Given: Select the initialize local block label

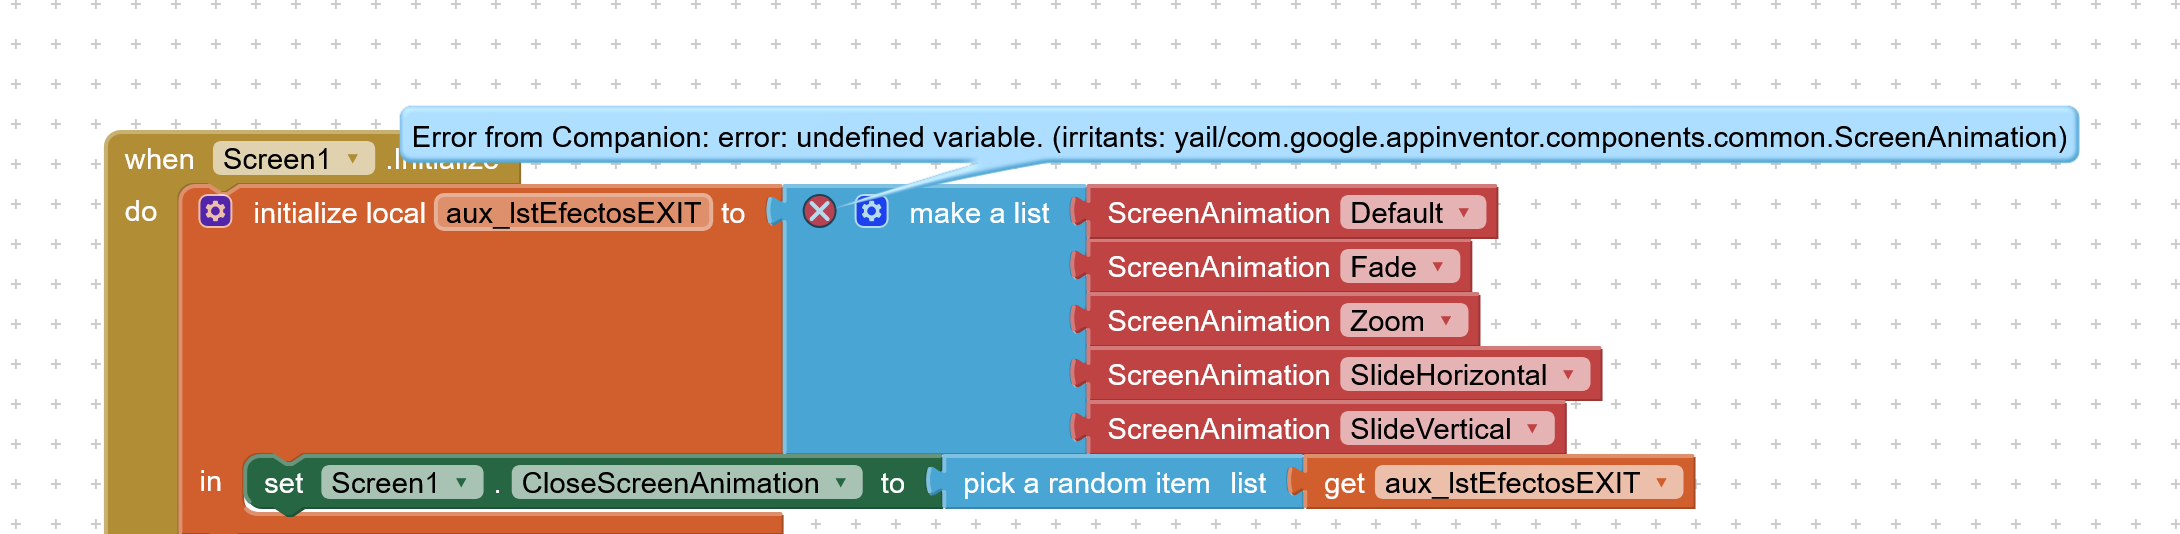Looking at the screenshot, I should [338, 213].
